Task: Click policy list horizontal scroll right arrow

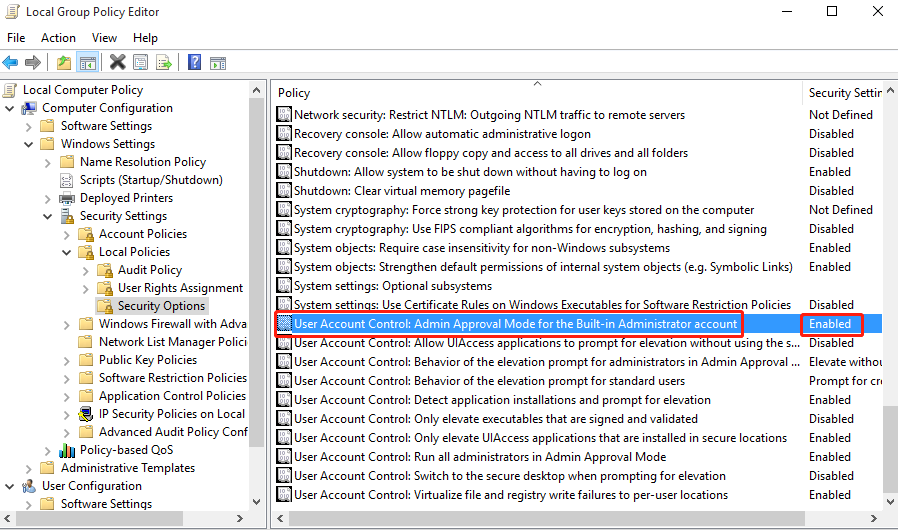Action: click(873, 519)
